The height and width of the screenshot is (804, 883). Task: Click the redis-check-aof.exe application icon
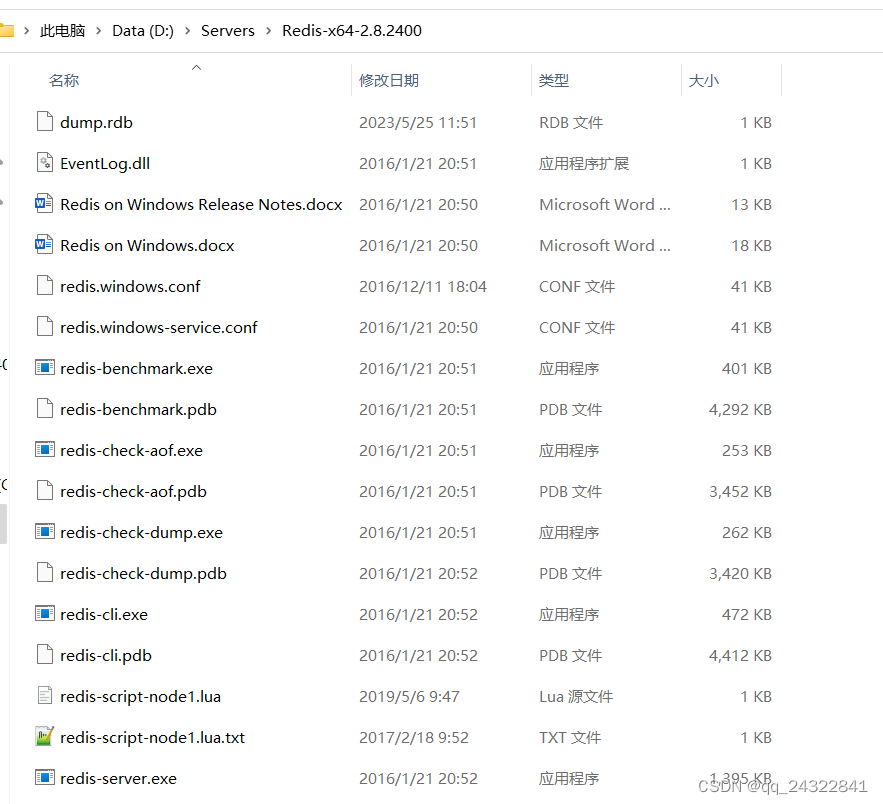pyautogui.click(x=44, y=450)
